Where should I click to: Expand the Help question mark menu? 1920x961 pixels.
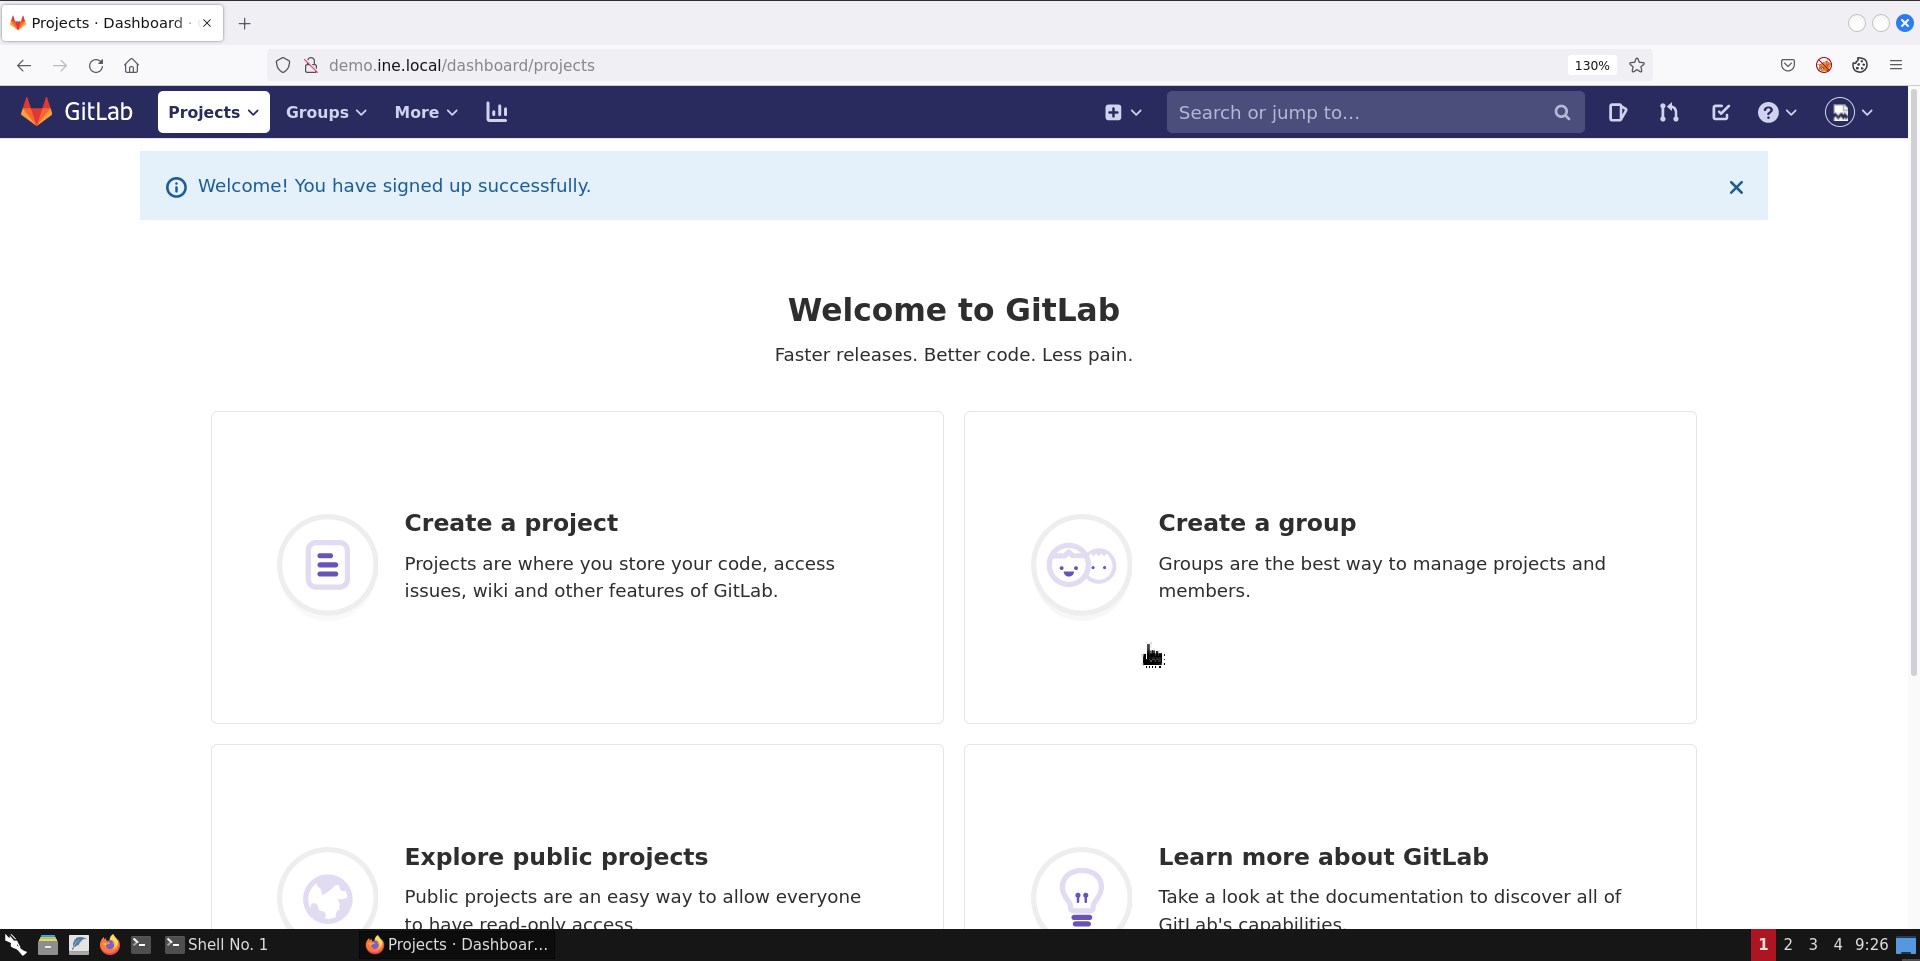(x=1777, y=112)
